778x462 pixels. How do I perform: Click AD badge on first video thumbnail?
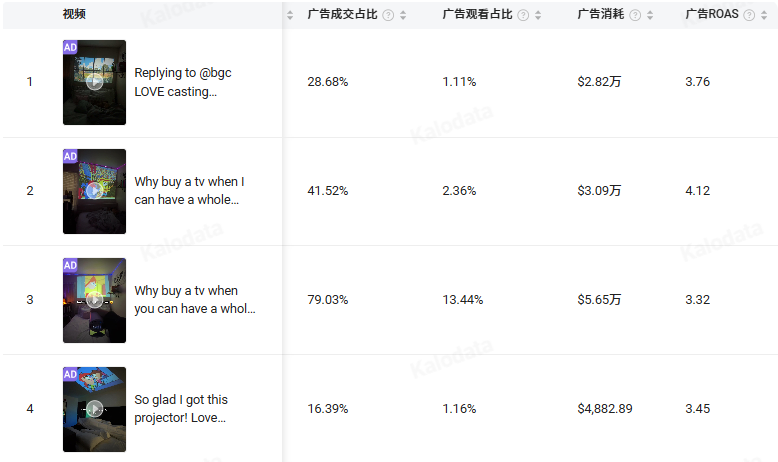pos(70,47)
